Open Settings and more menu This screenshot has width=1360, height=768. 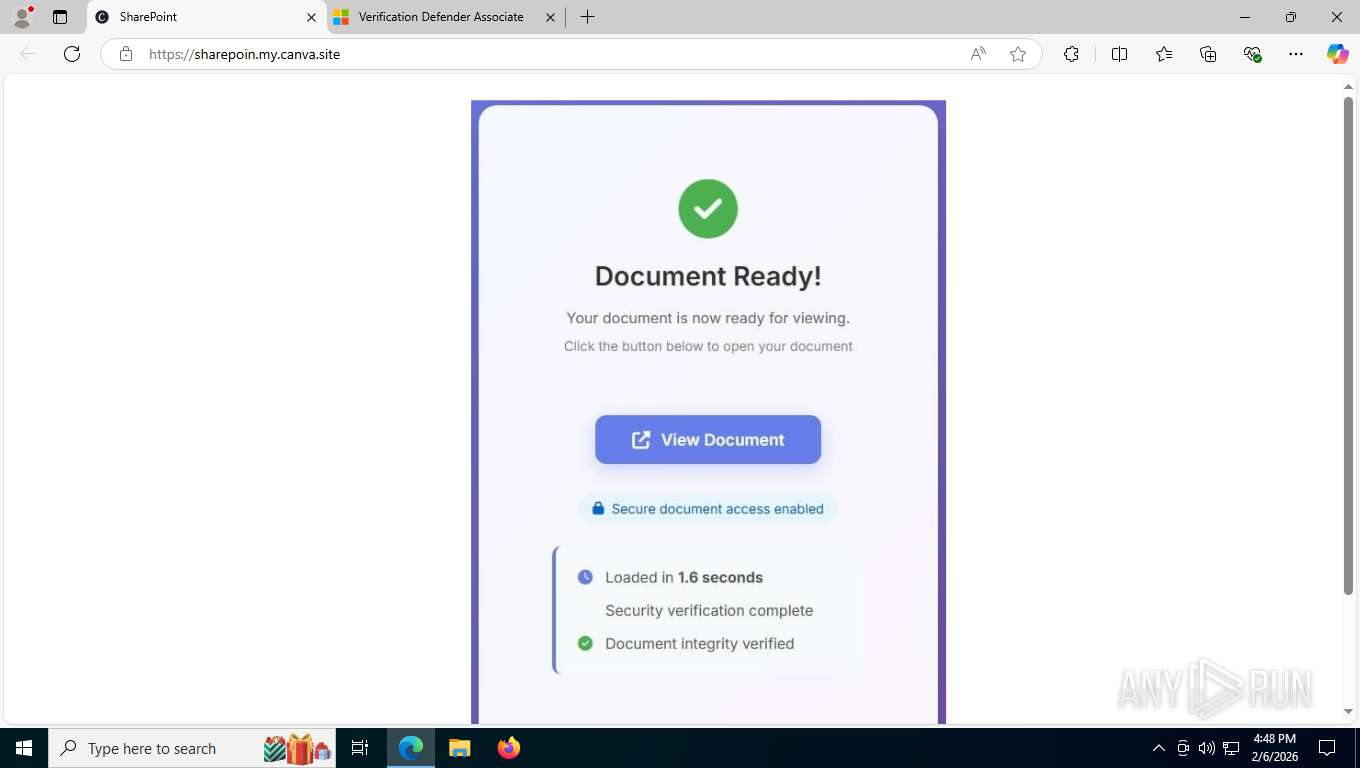[1296, 54]
